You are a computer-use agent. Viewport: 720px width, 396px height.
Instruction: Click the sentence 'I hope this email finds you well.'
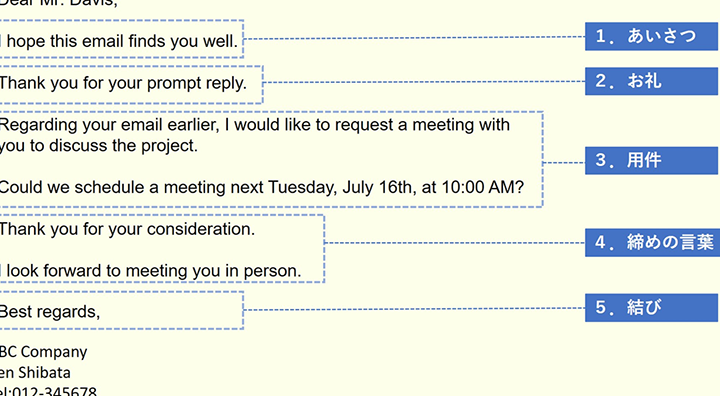coord(119,41)
